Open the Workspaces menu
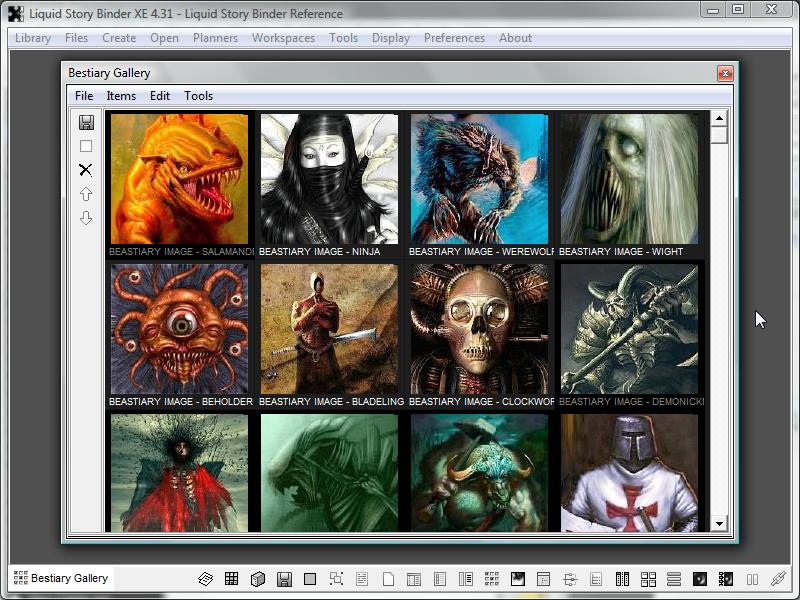The image size is (800, 600). [283, 38]
